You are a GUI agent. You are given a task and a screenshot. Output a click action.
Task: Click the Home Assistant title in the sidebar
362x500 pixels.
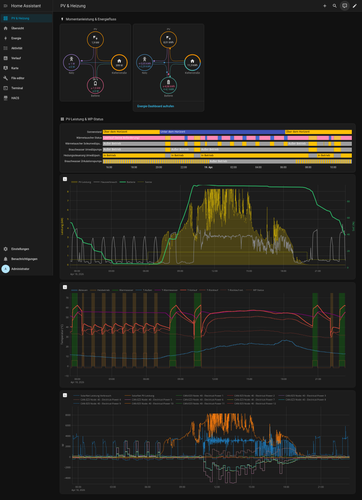(x=26, y=6)
